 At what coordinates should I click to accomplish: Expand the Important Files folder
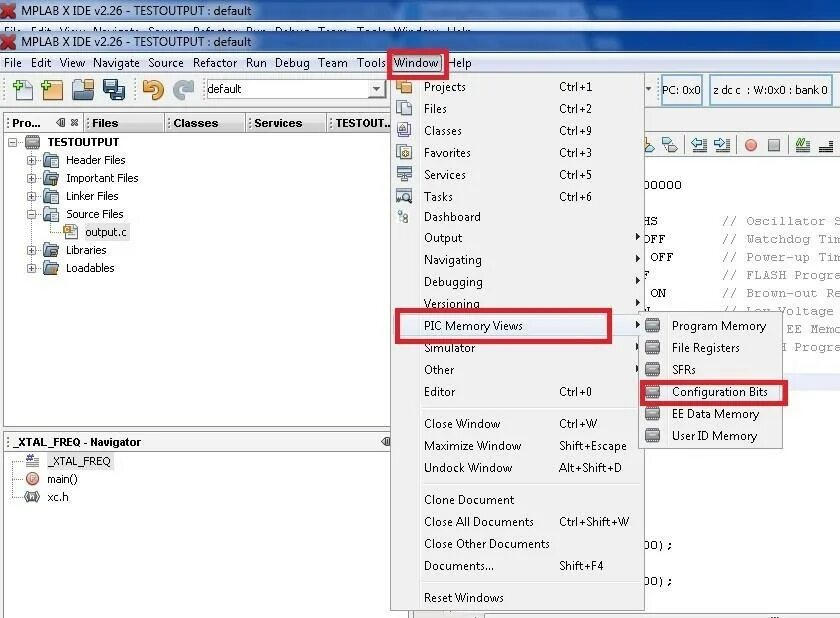pyautogui.click(x=32, y=178)
